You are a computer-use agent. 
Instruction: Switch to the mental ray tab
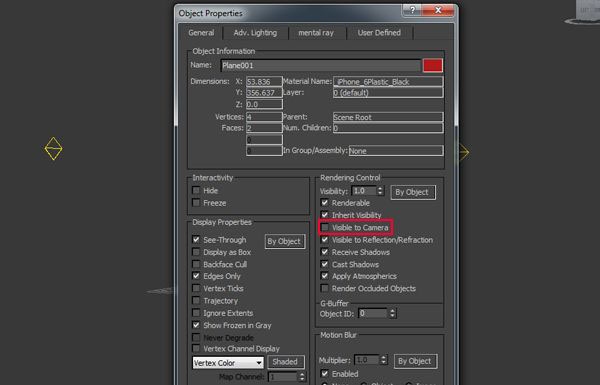click(x=316, y=33)
